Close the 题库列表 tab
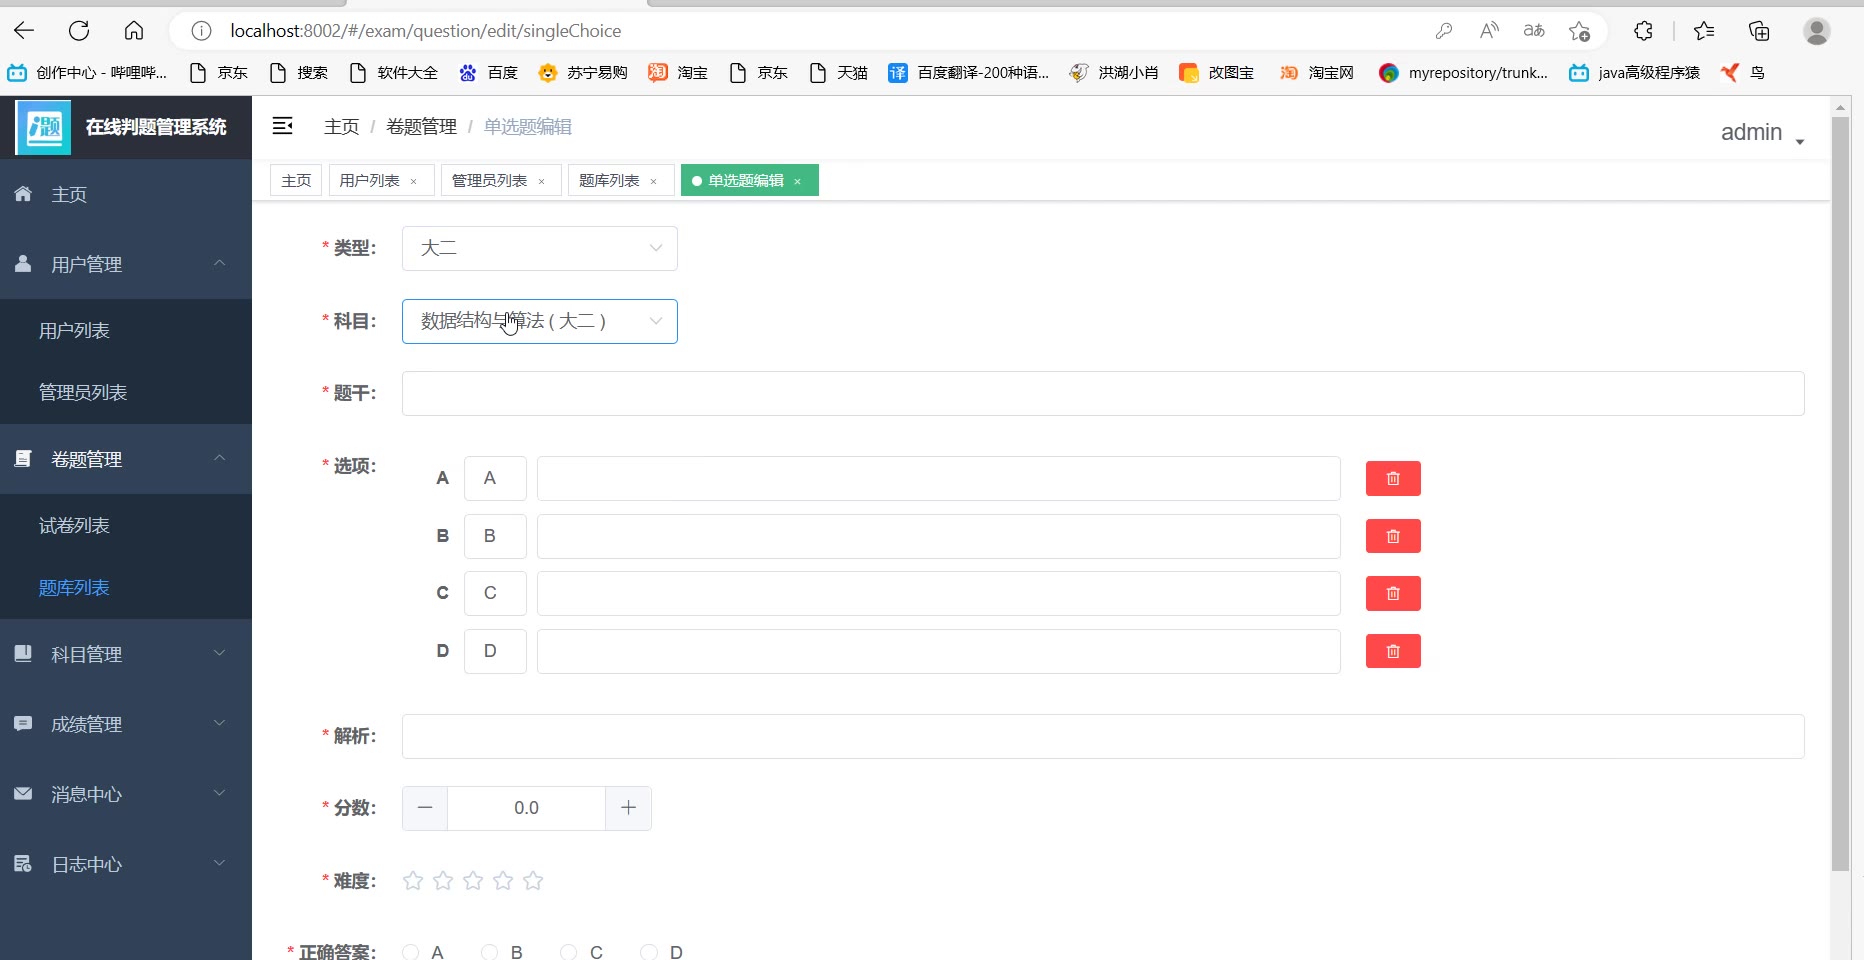 tap(653, 181)
